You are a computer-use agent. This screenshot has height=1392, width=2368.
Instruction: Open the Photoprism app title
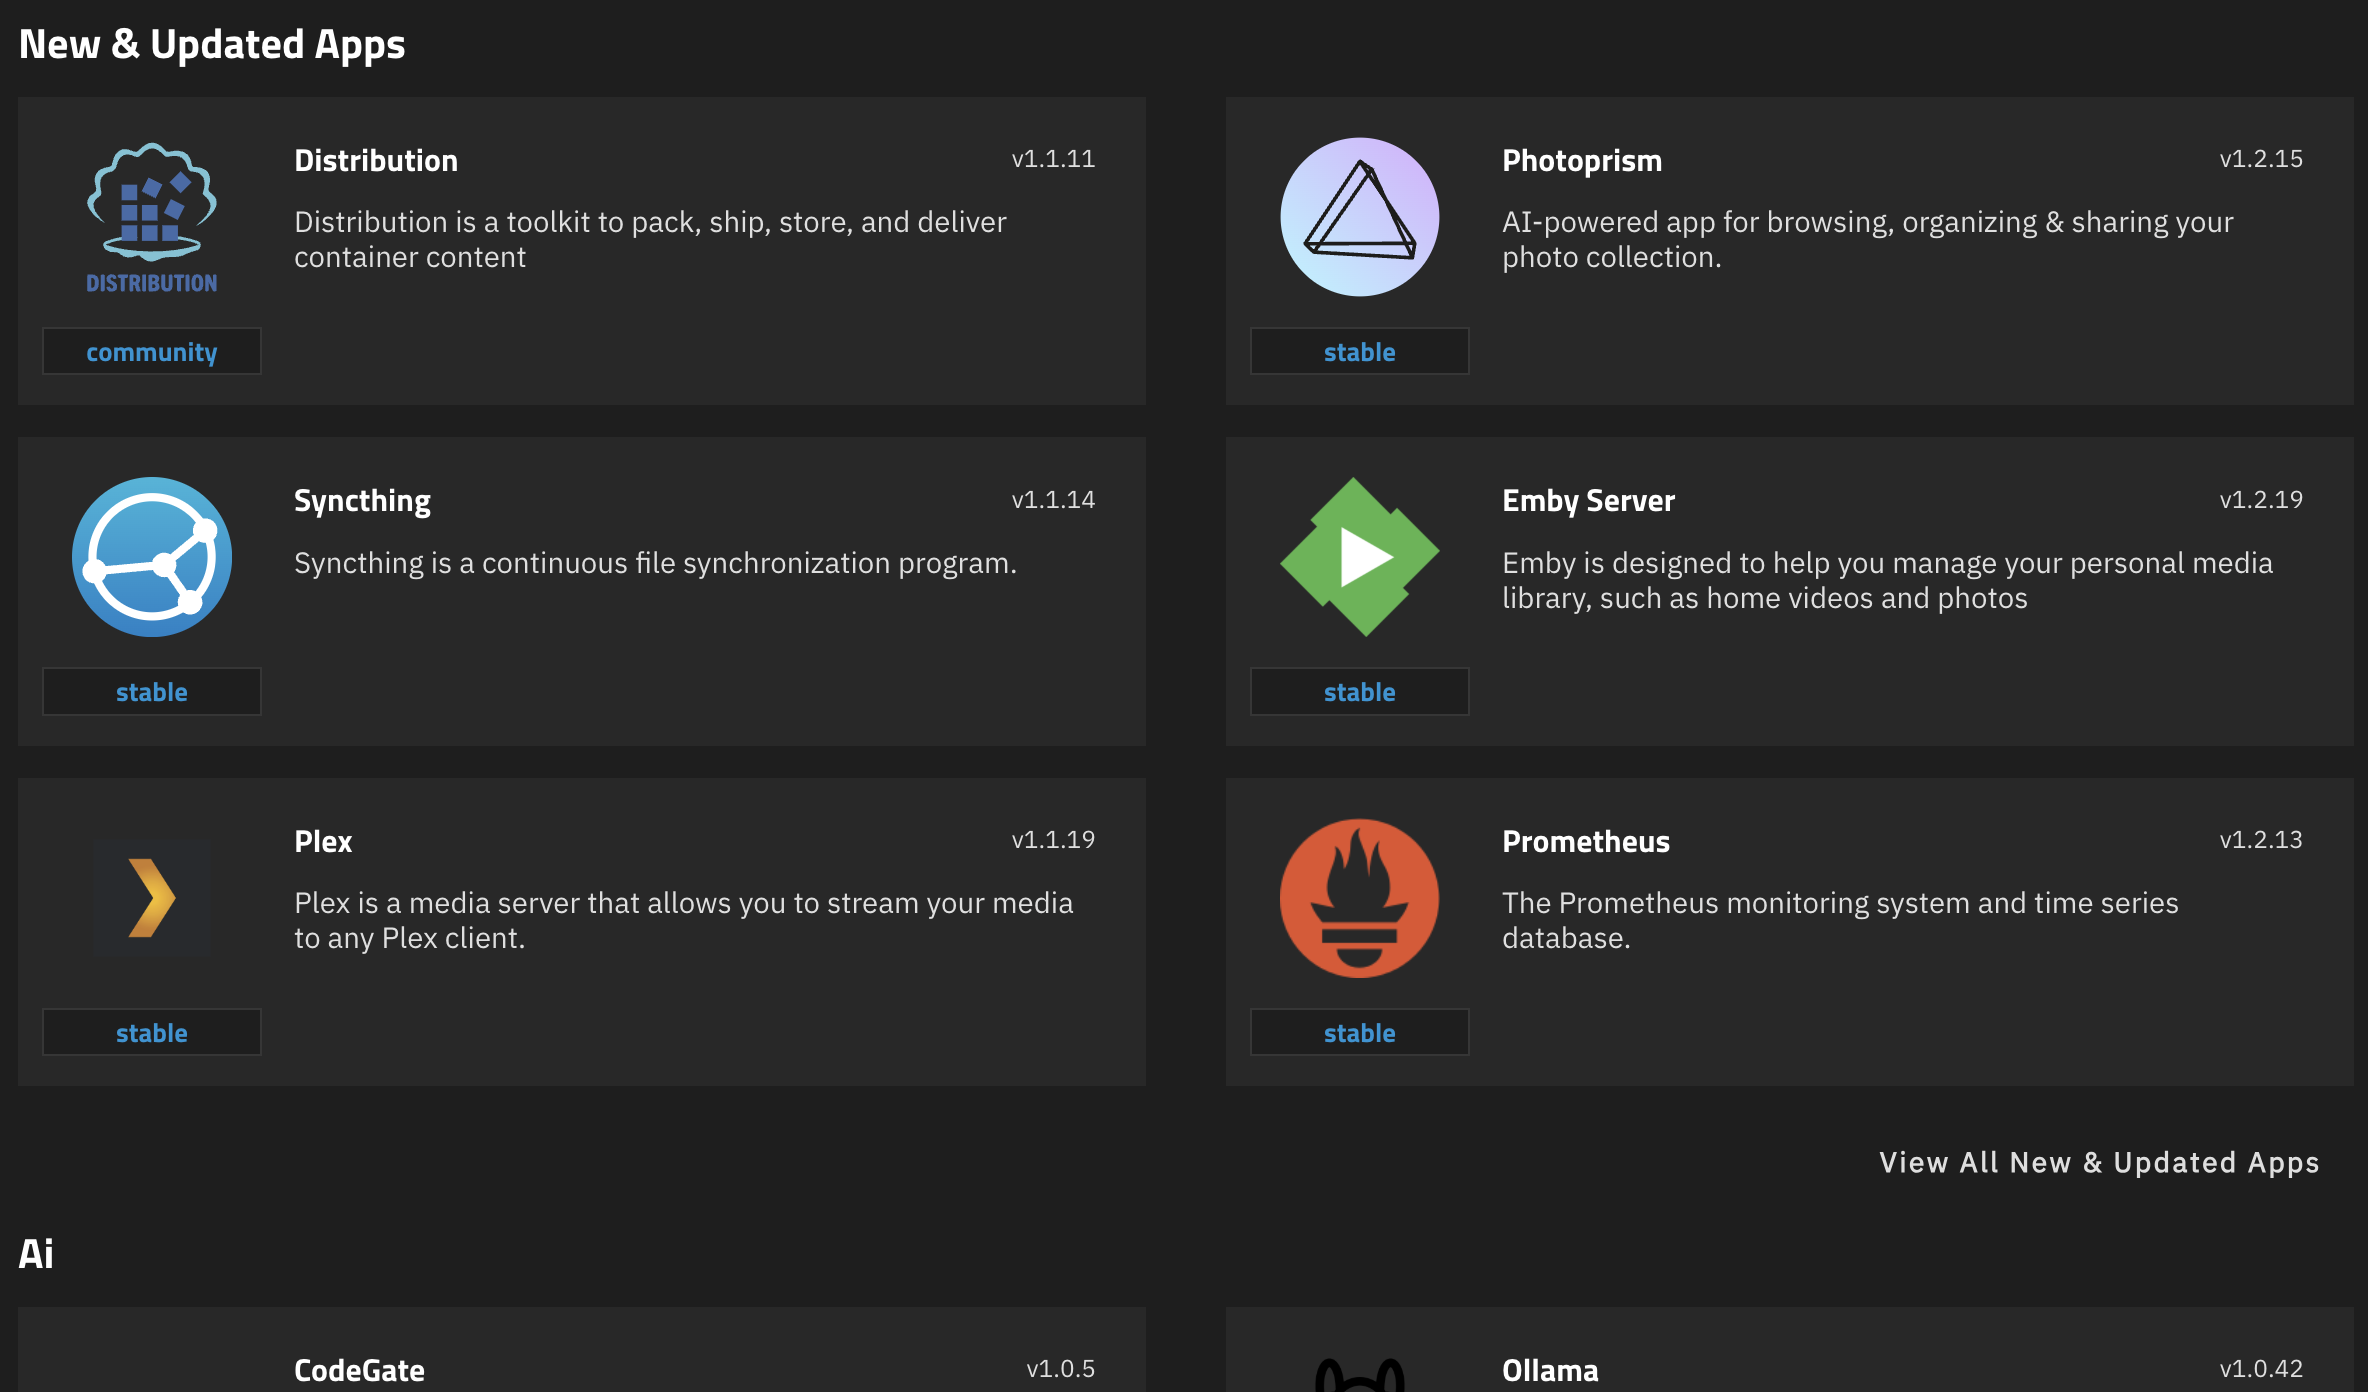pyautogui.click(x=1582, y=161)
